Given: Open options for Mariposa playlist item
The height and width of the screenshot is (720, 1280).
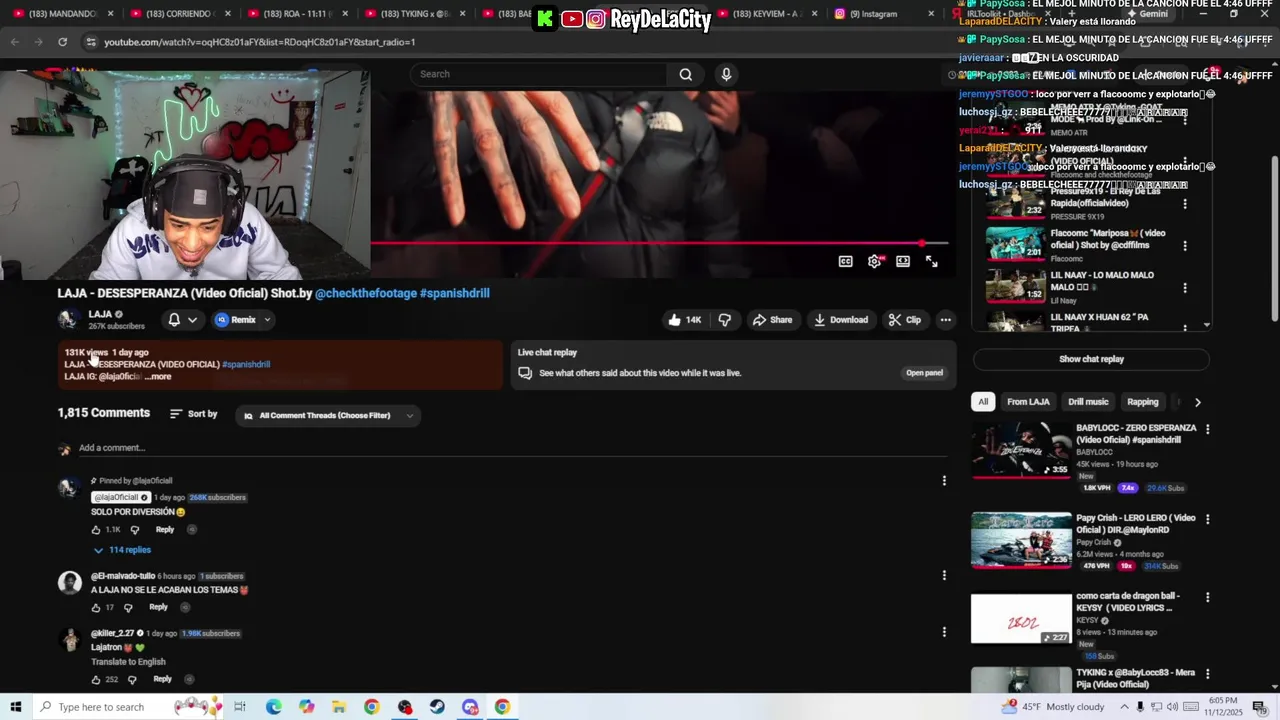Looking at the screenshot, I should coord(1185,245).
